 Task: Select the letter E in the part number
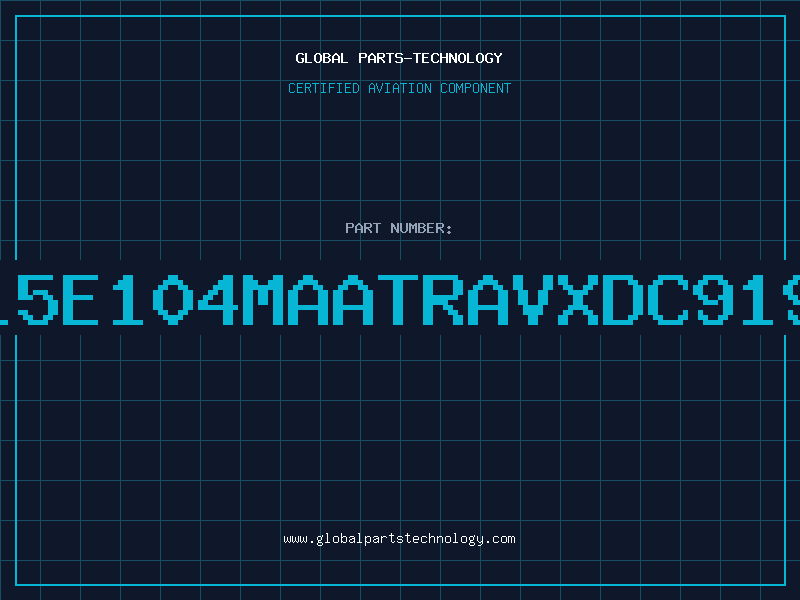[81, 299]
